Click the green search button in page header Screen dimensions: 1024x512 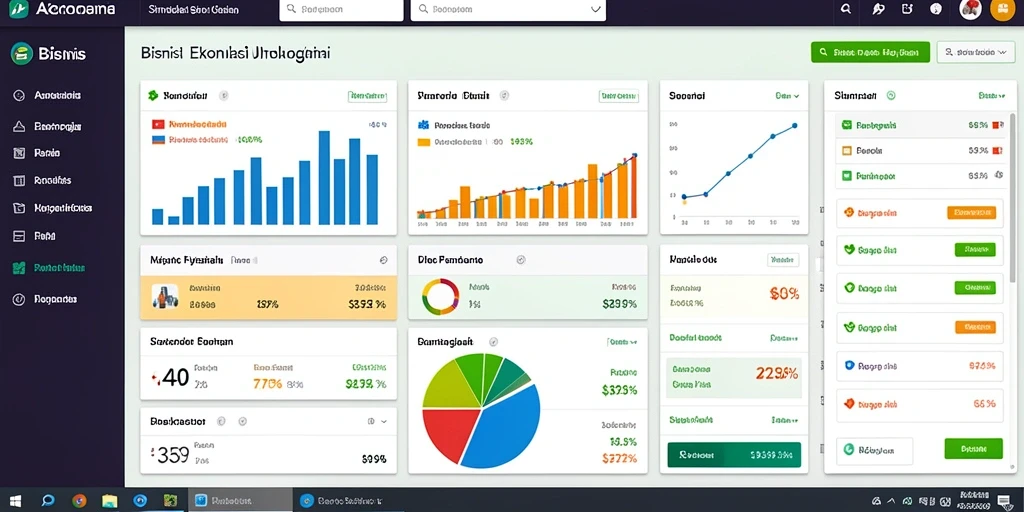pyautogui.click(x=870, y=52)
